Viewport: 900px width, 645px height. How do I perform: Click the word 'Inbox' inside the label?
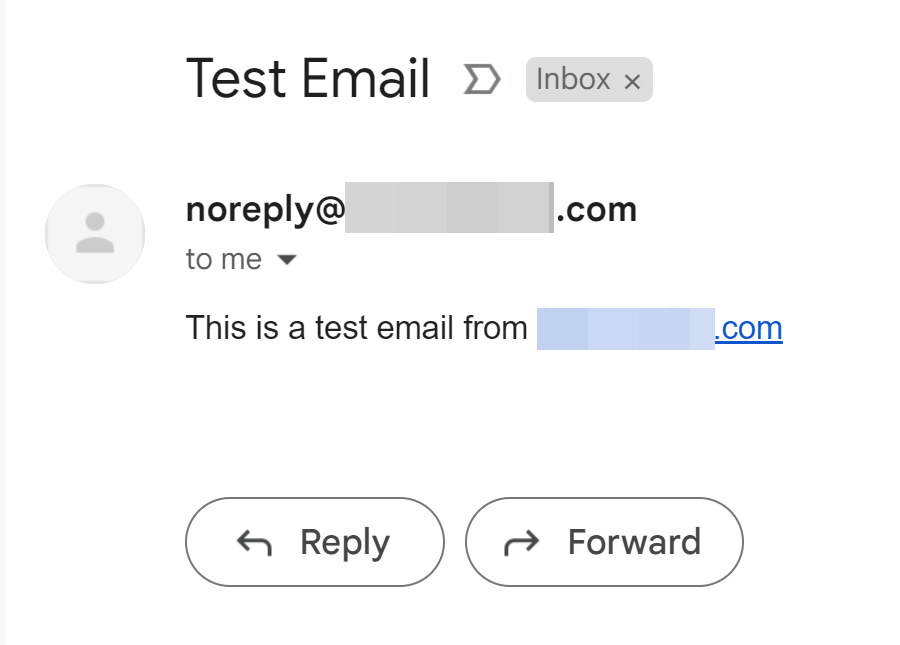[573, 79]
